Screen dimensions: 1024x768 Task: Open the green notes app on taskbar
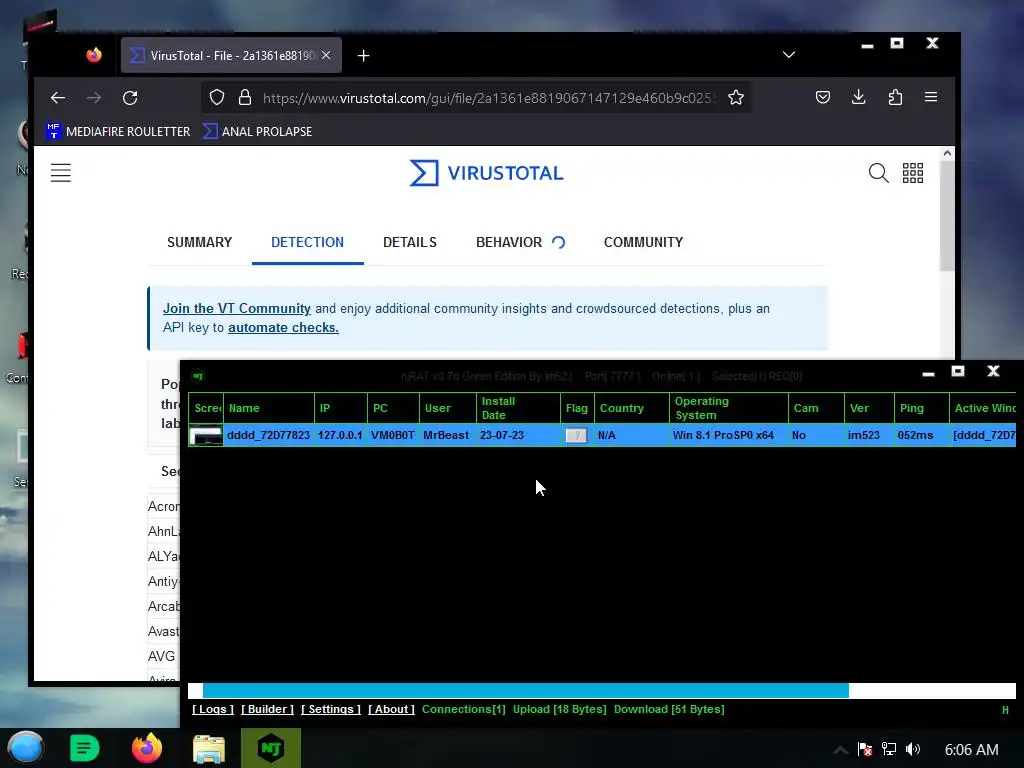coord(84,748)
